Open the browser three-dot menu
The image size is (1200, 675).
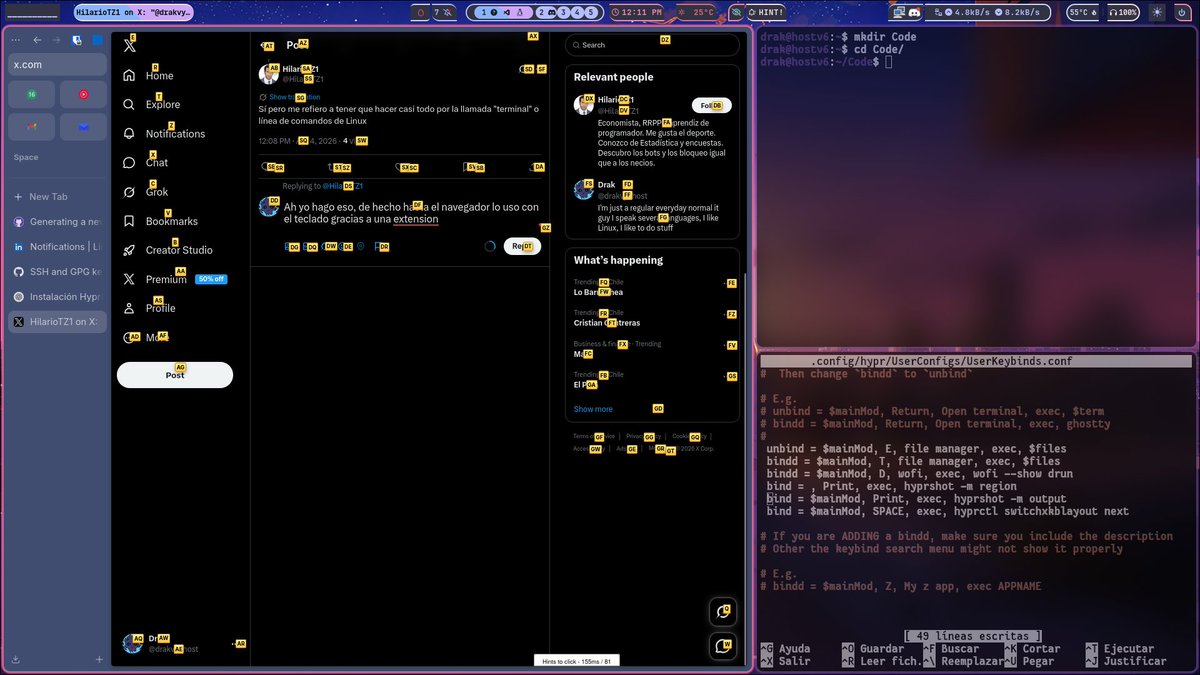click(16, 40)
